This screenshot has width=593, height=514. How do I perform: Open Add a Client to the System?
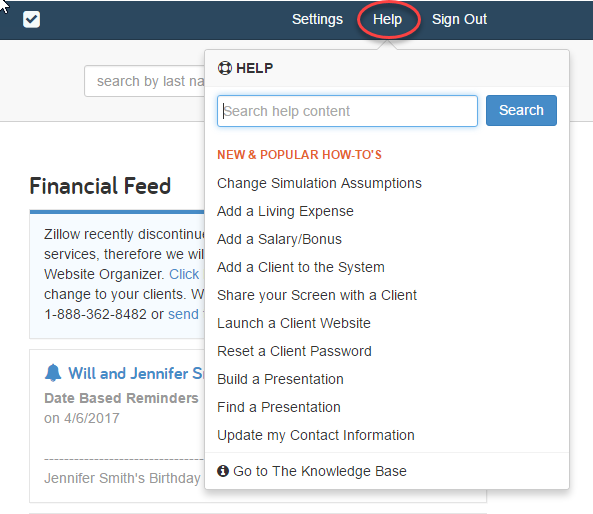pyautogui.click(x=301, y=267)
